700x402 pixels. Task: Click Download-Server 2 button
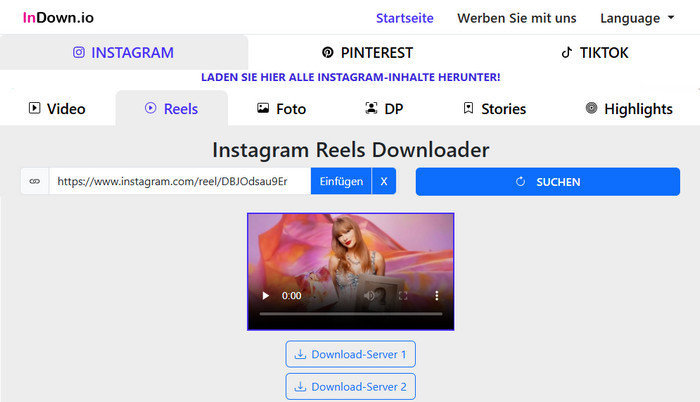[350, 386]
